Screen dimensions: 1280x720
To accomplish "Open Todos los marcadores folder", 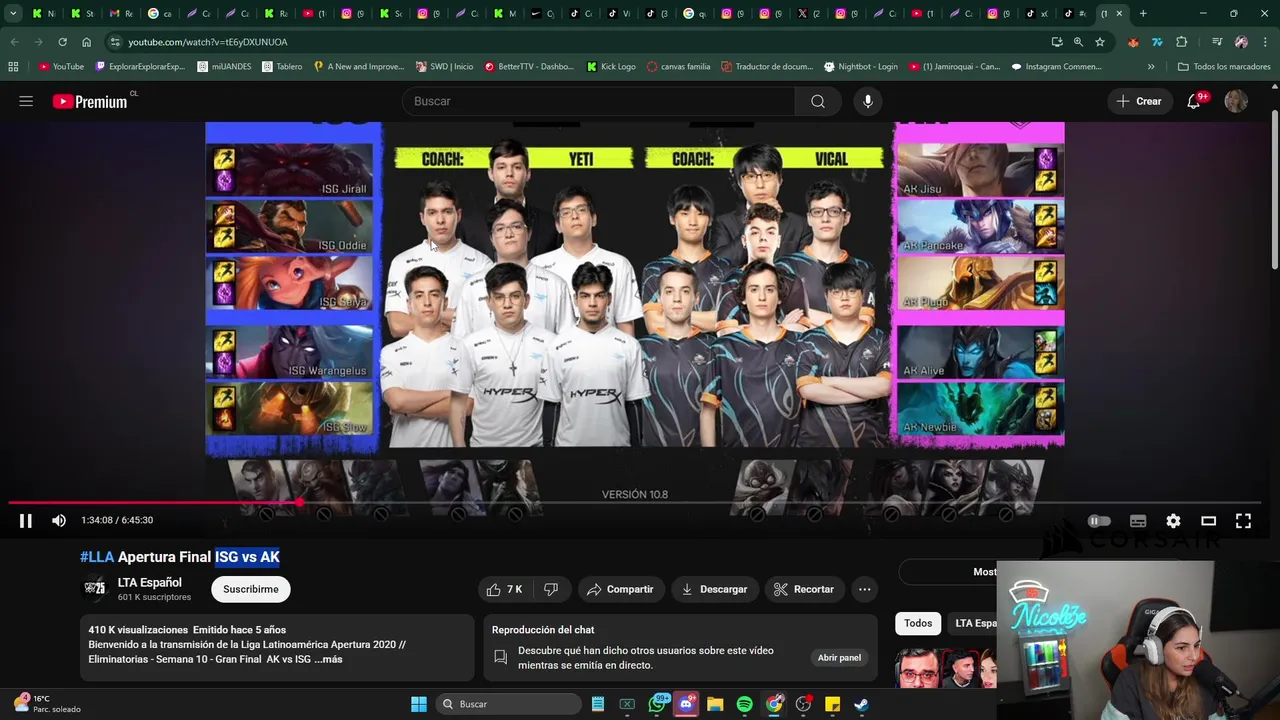I will 1224,66.
